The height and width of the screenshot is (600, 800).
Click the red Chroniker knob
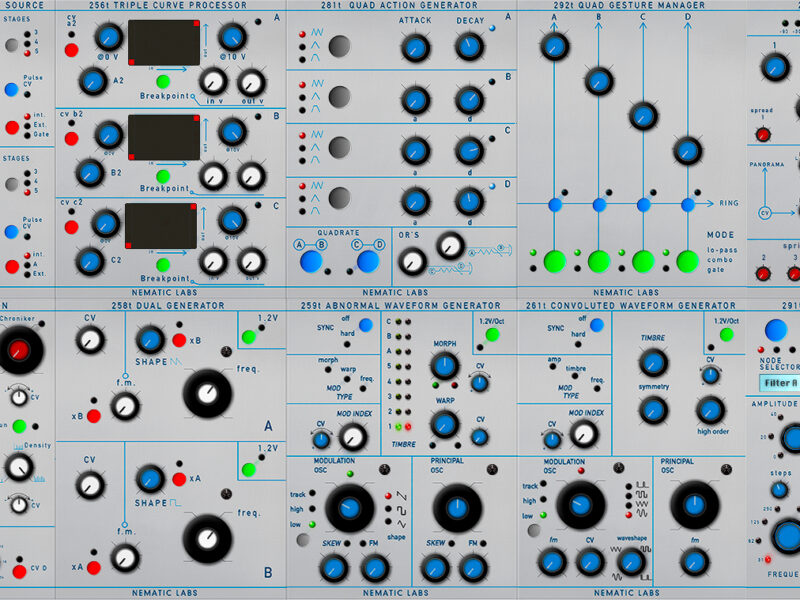click(16, 349)
